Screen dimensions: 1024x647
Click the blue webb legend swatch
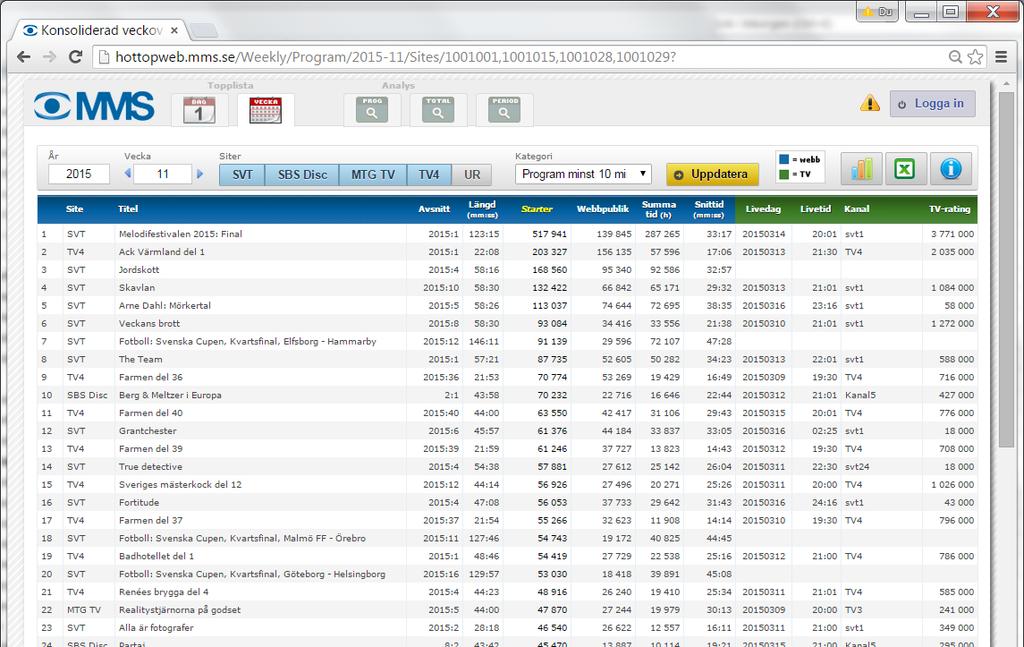pos(784,159)
